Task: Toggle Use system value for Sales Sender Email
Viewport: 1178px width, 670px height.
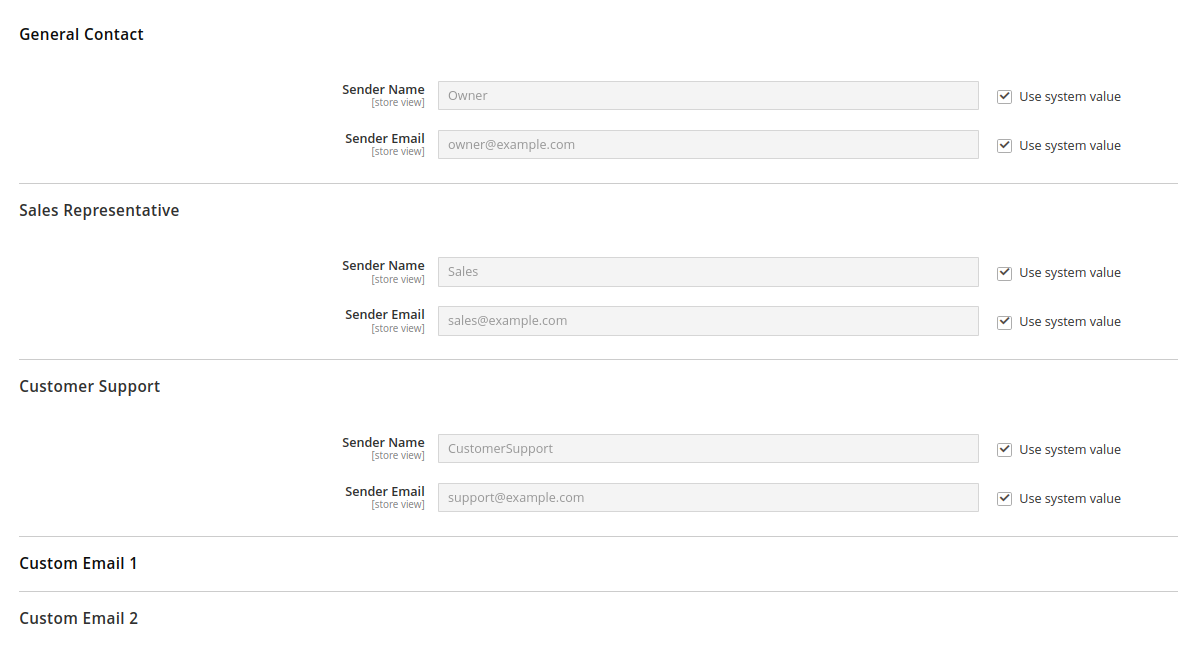Action: click(x=1003, y=321)
